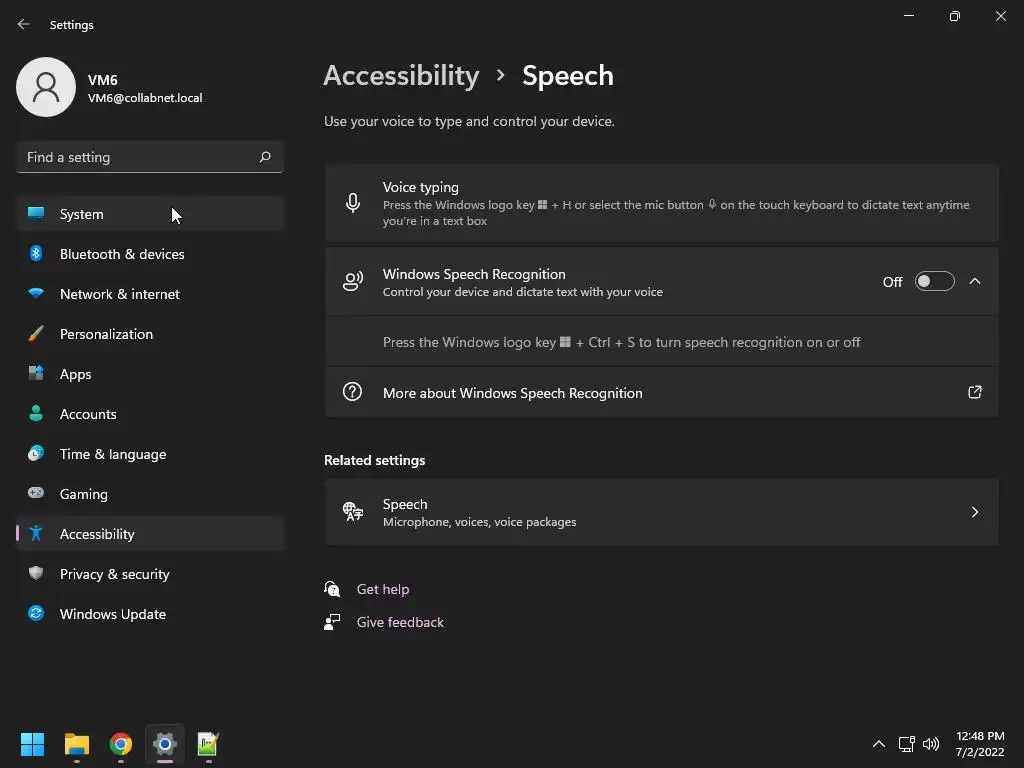The image size is (1024, 768).
Task: Click the network tray icon
Action: click(x=906, y=744)
